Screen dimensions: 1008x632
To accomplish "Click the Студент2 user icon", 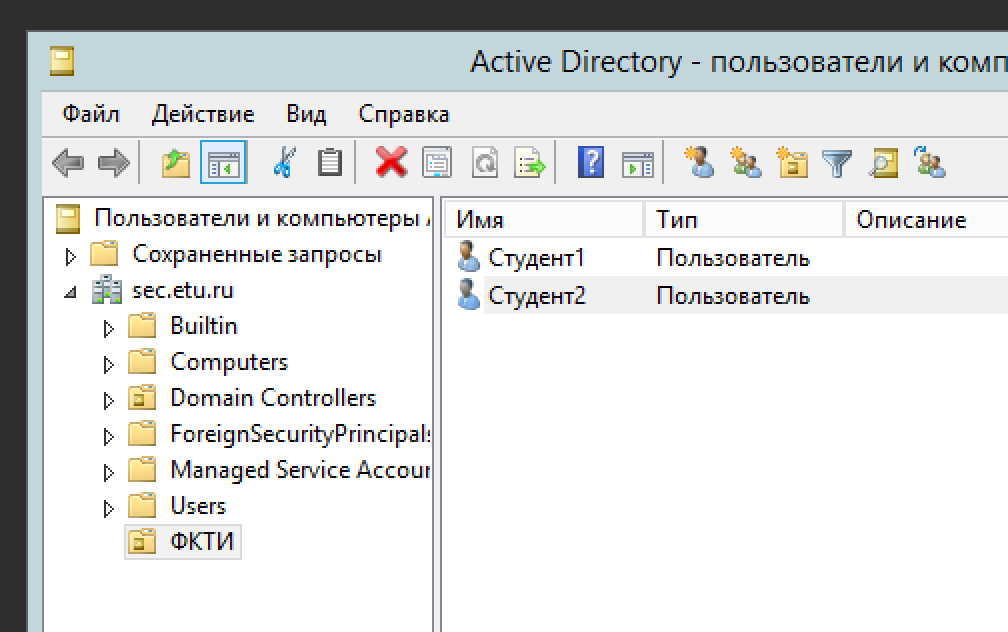I will (x=468, y=294).
